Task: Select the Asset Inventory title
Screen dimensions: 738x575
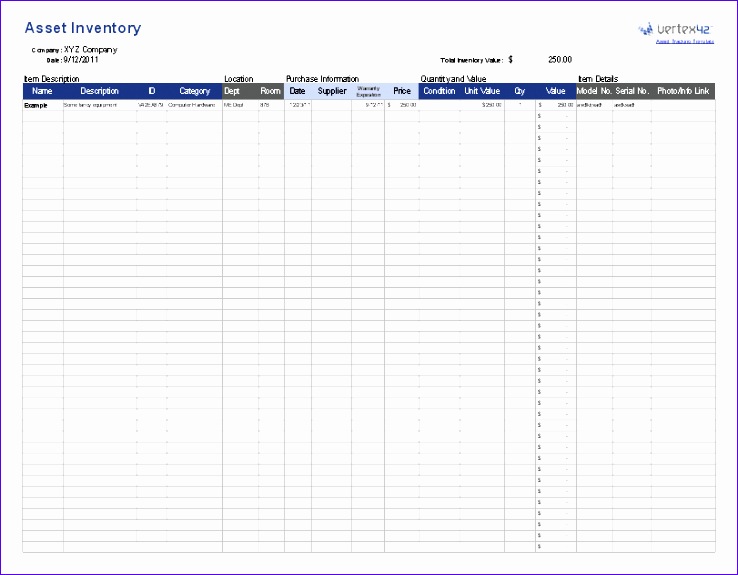Action: pyautogui.click(x=83, y=28)
